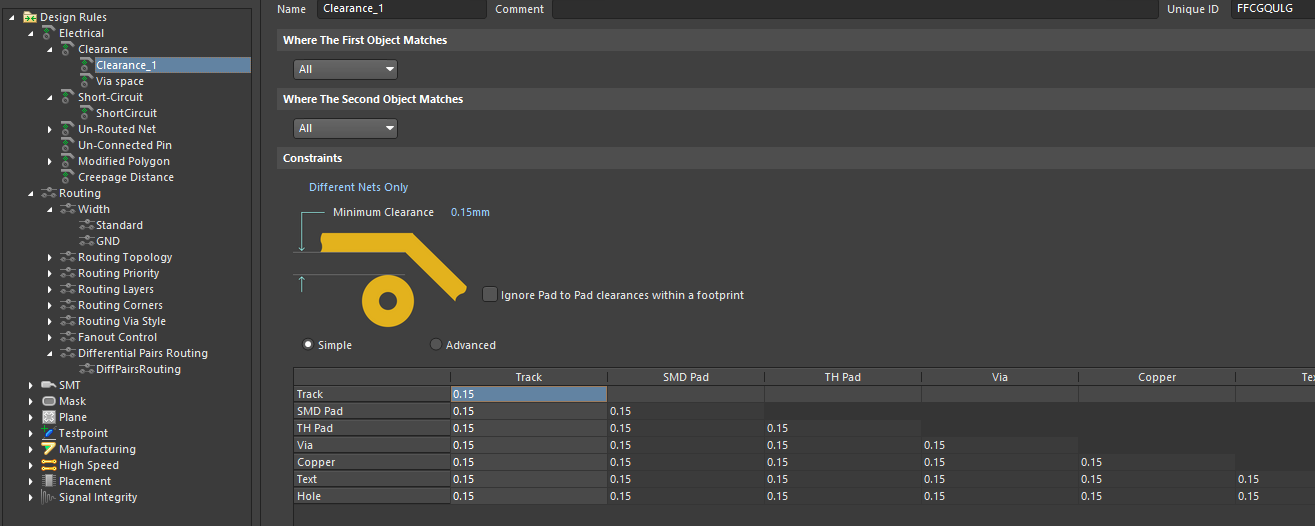Click the Manufacturing rules icon
Screen dimensions: 1315x526
point(48,449)
